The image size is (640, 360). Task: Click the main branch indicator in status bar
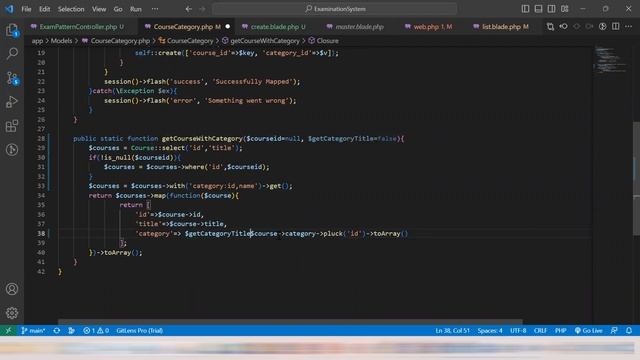click(x=33, y=331)
